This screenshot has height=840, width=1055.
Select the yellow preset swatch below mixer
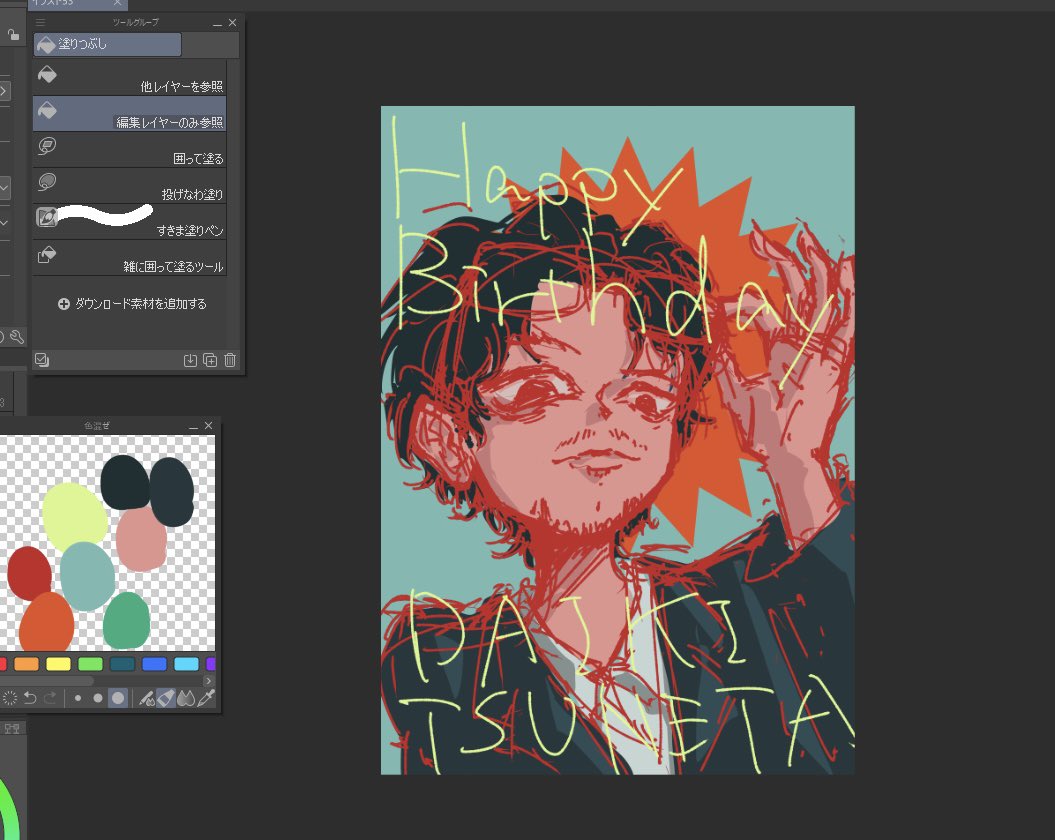pyautogui.click(x=59, y=664)
